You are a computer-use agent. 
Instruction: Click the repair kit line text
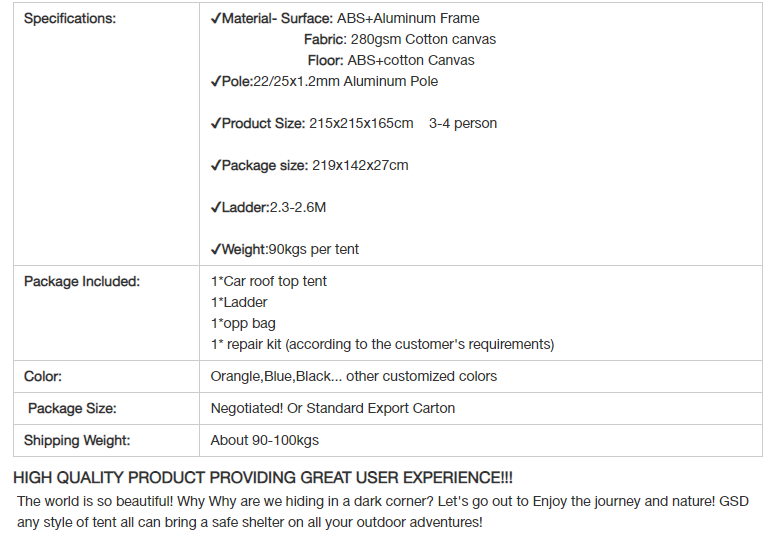[x=383, y=344]
